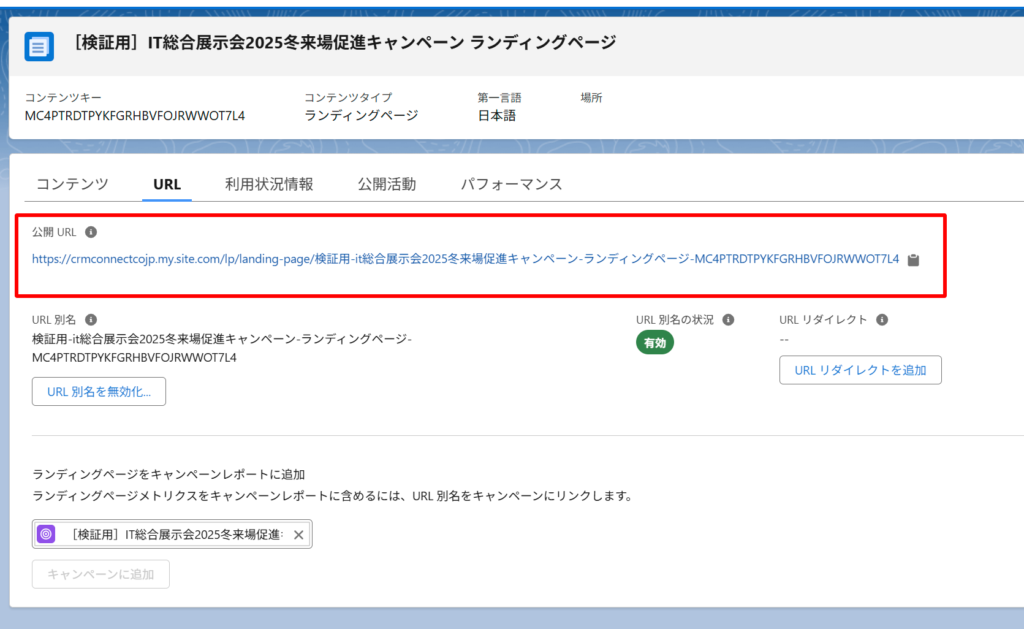Screen dimensions: 1024x629
Task: Click the green 有効 status badge
Action: click(655, 342)
